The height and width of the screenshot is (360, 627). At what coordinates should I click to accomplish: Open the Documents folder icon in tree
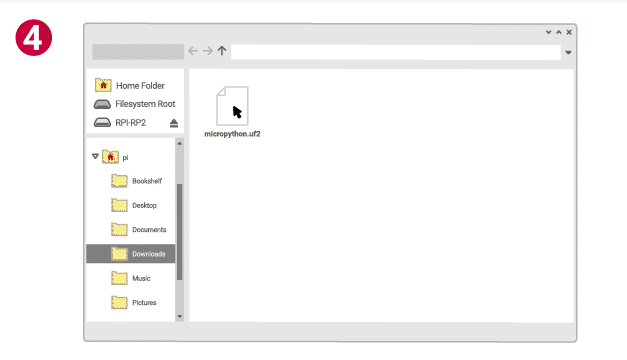[x=119, y=230]
